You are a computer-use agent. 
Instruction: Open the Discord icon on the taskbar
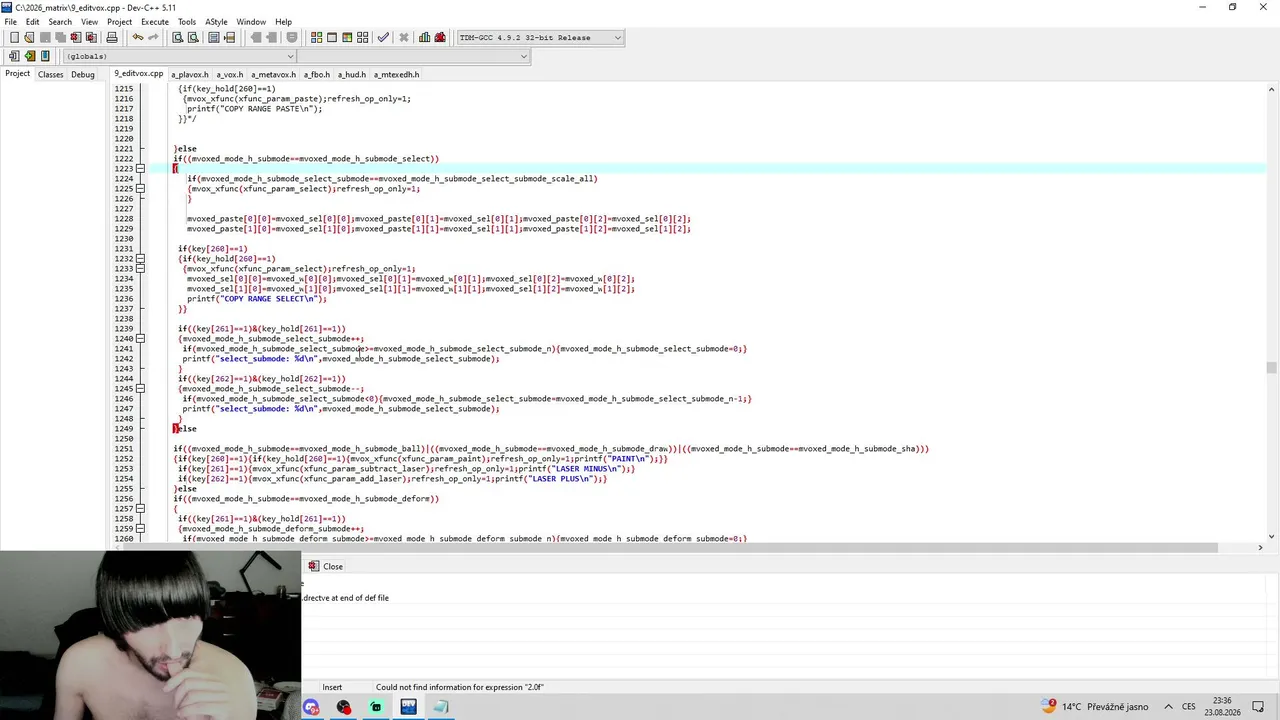[x=312, y=707]
